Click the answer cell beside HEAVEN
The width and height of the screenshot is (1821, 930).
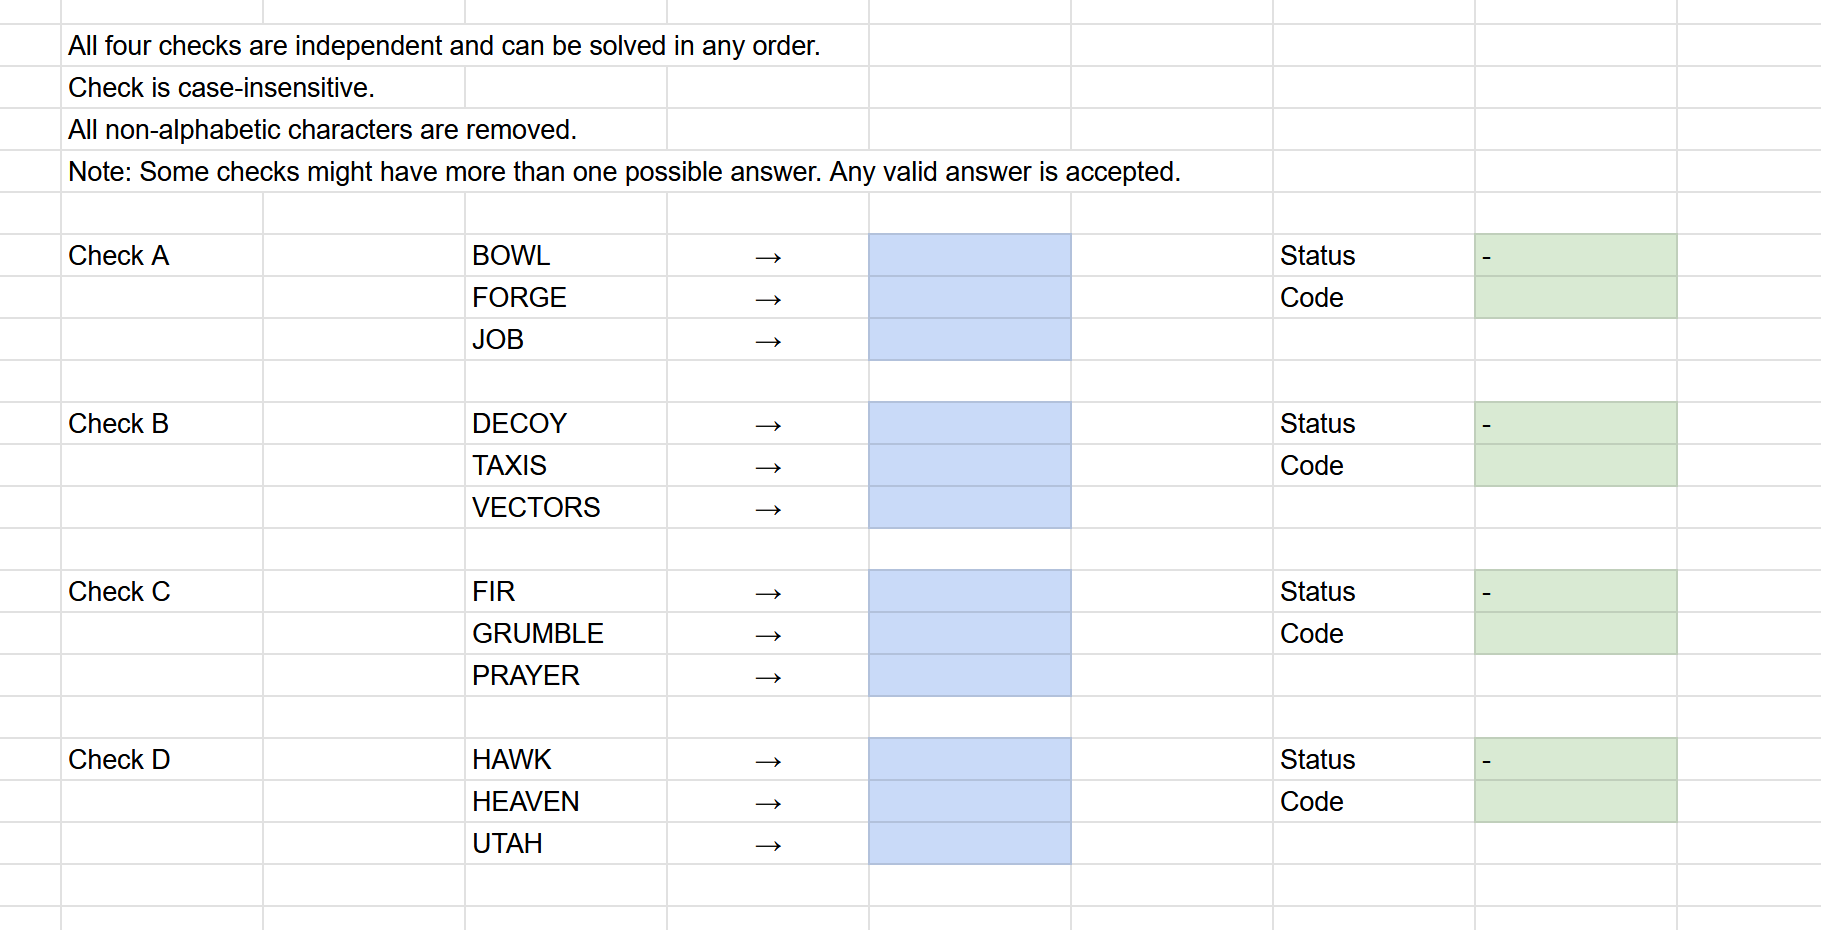(x=969, y=802)
